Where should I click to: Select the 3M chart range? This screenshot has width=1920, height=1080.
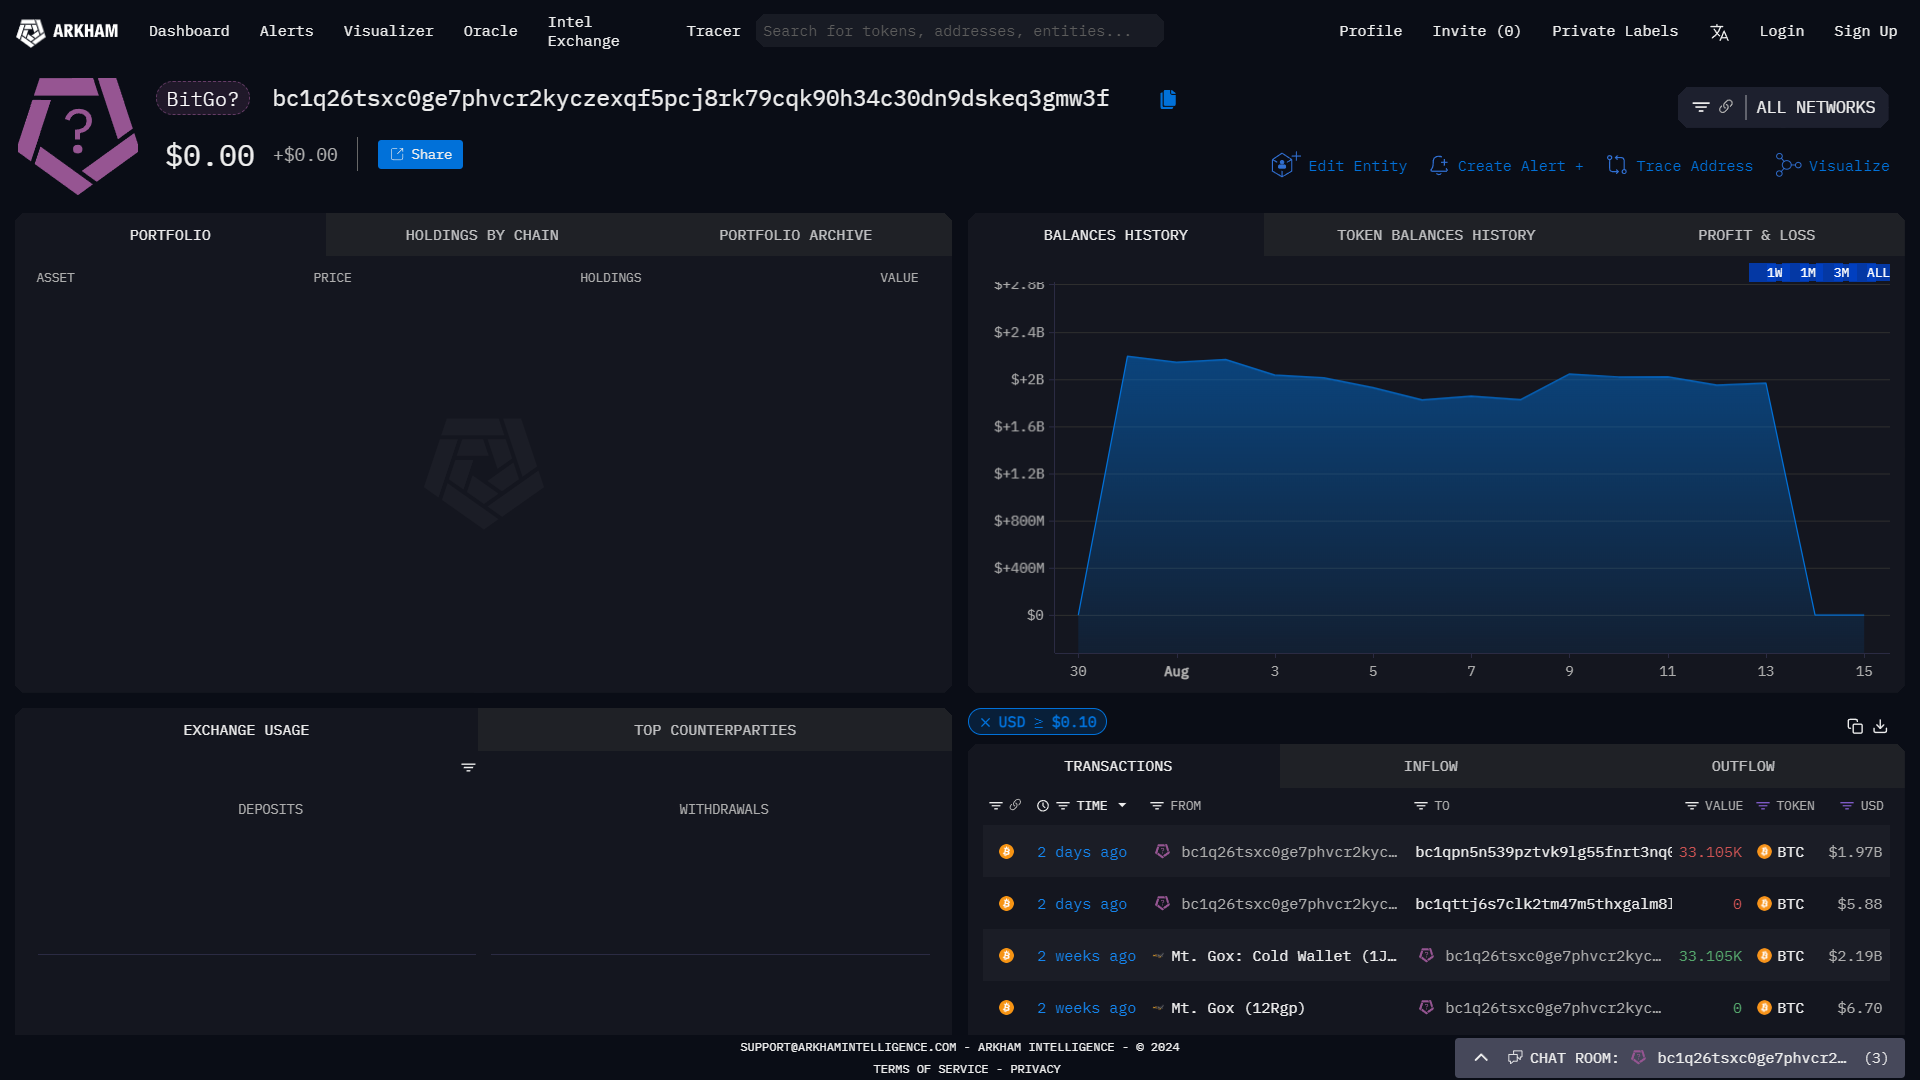click(x=1841, y=273)
